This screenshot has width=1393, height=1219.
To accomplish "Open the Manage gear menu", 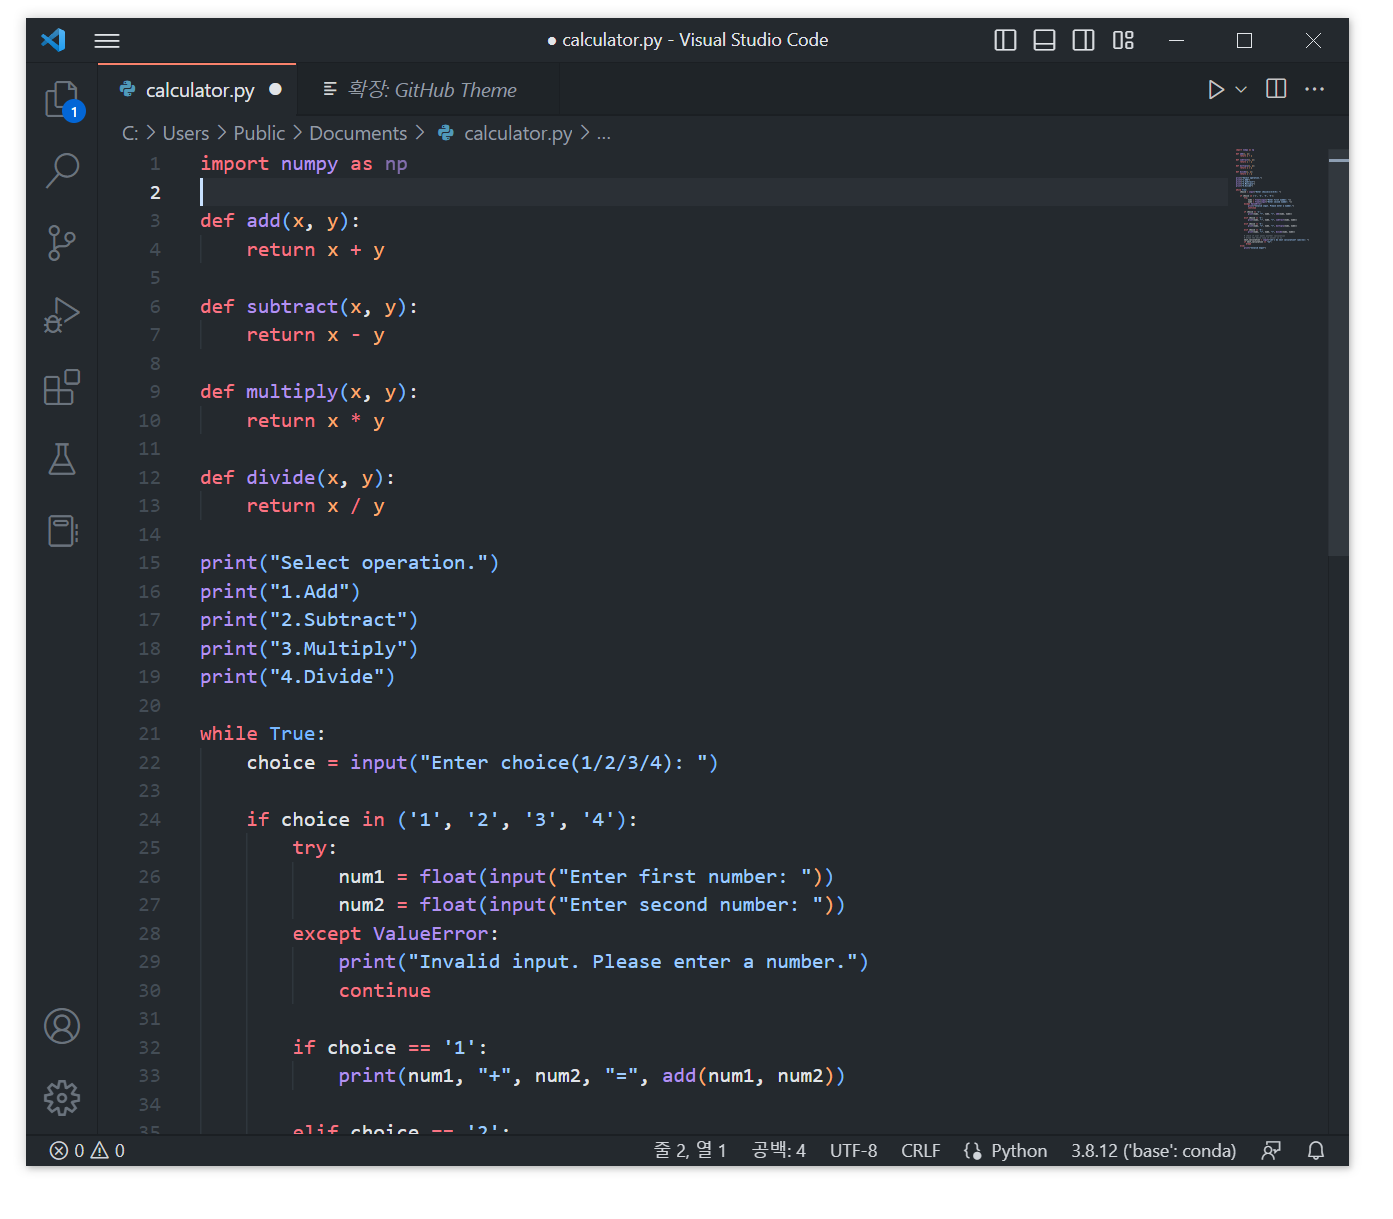I will (x=62, y=1097).
